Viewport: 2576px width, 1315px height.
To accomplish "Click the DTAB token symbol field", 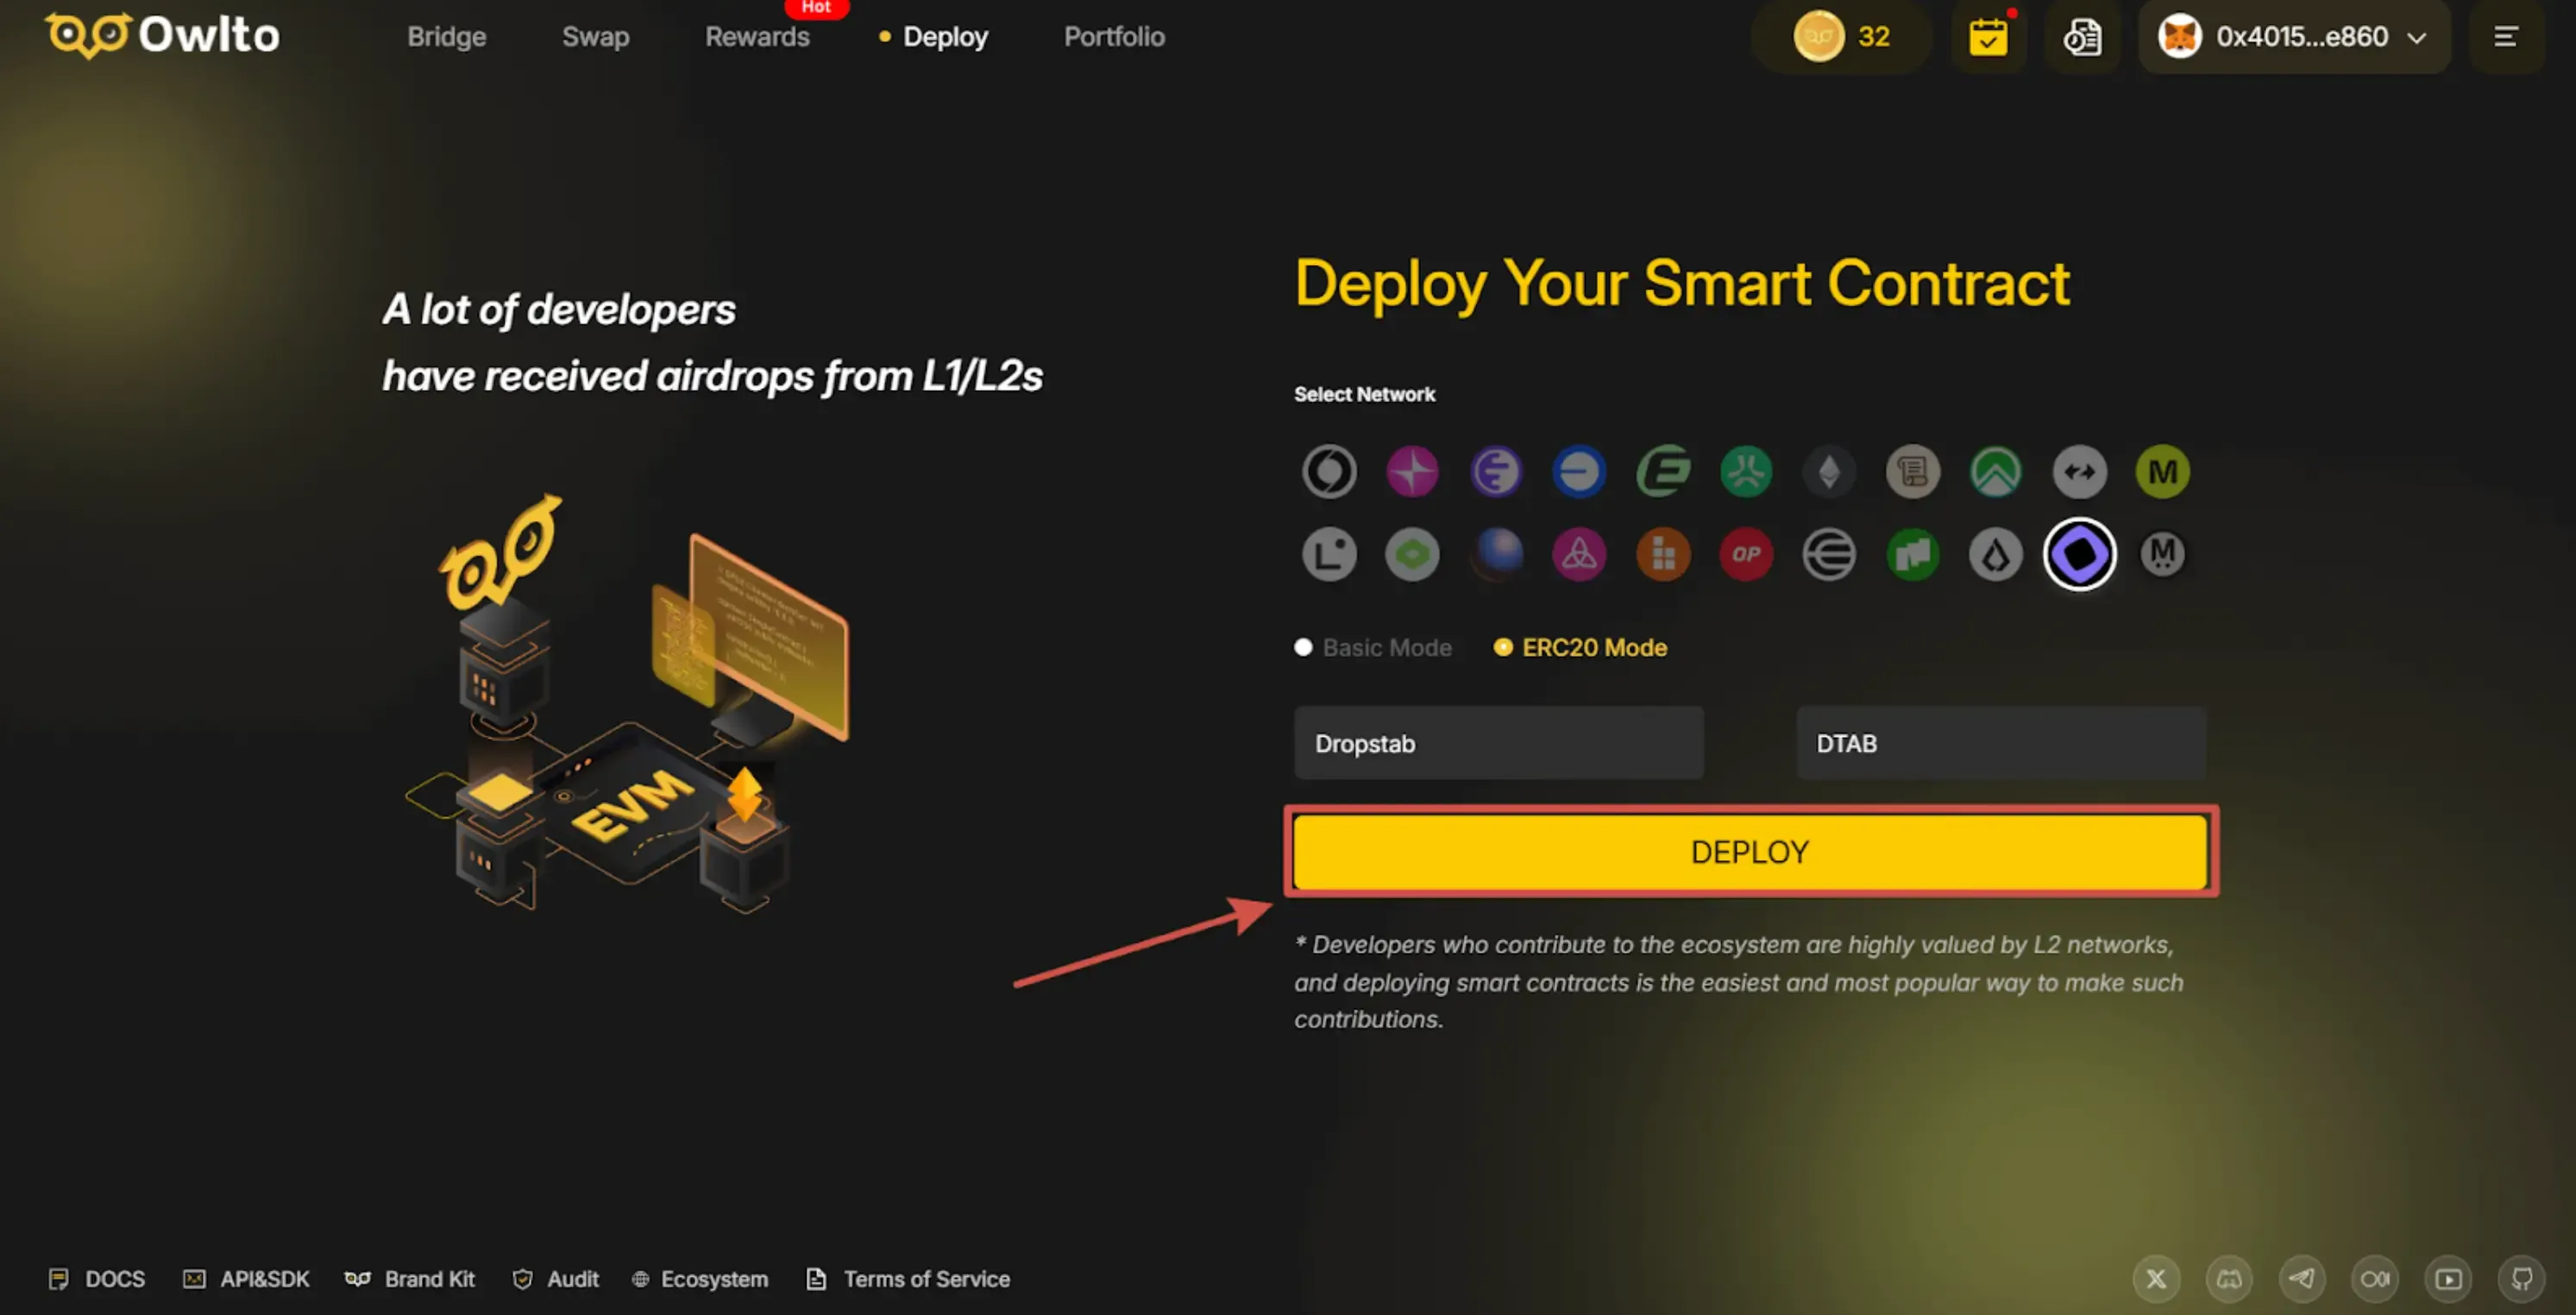I will pyautogui.click(x=2001, y=743).
